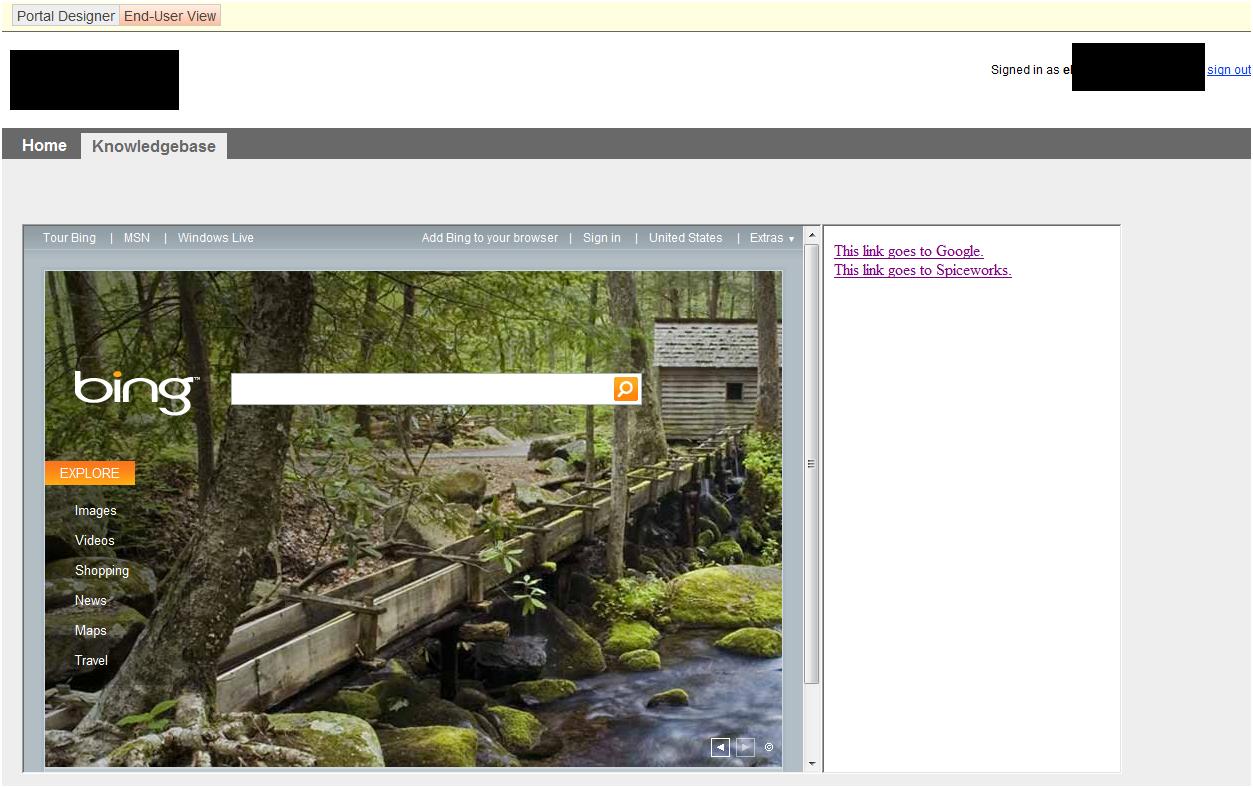Select Videos in the Explore menu
The width and height of the screenshot is (1253, 788).
(94, 540)
